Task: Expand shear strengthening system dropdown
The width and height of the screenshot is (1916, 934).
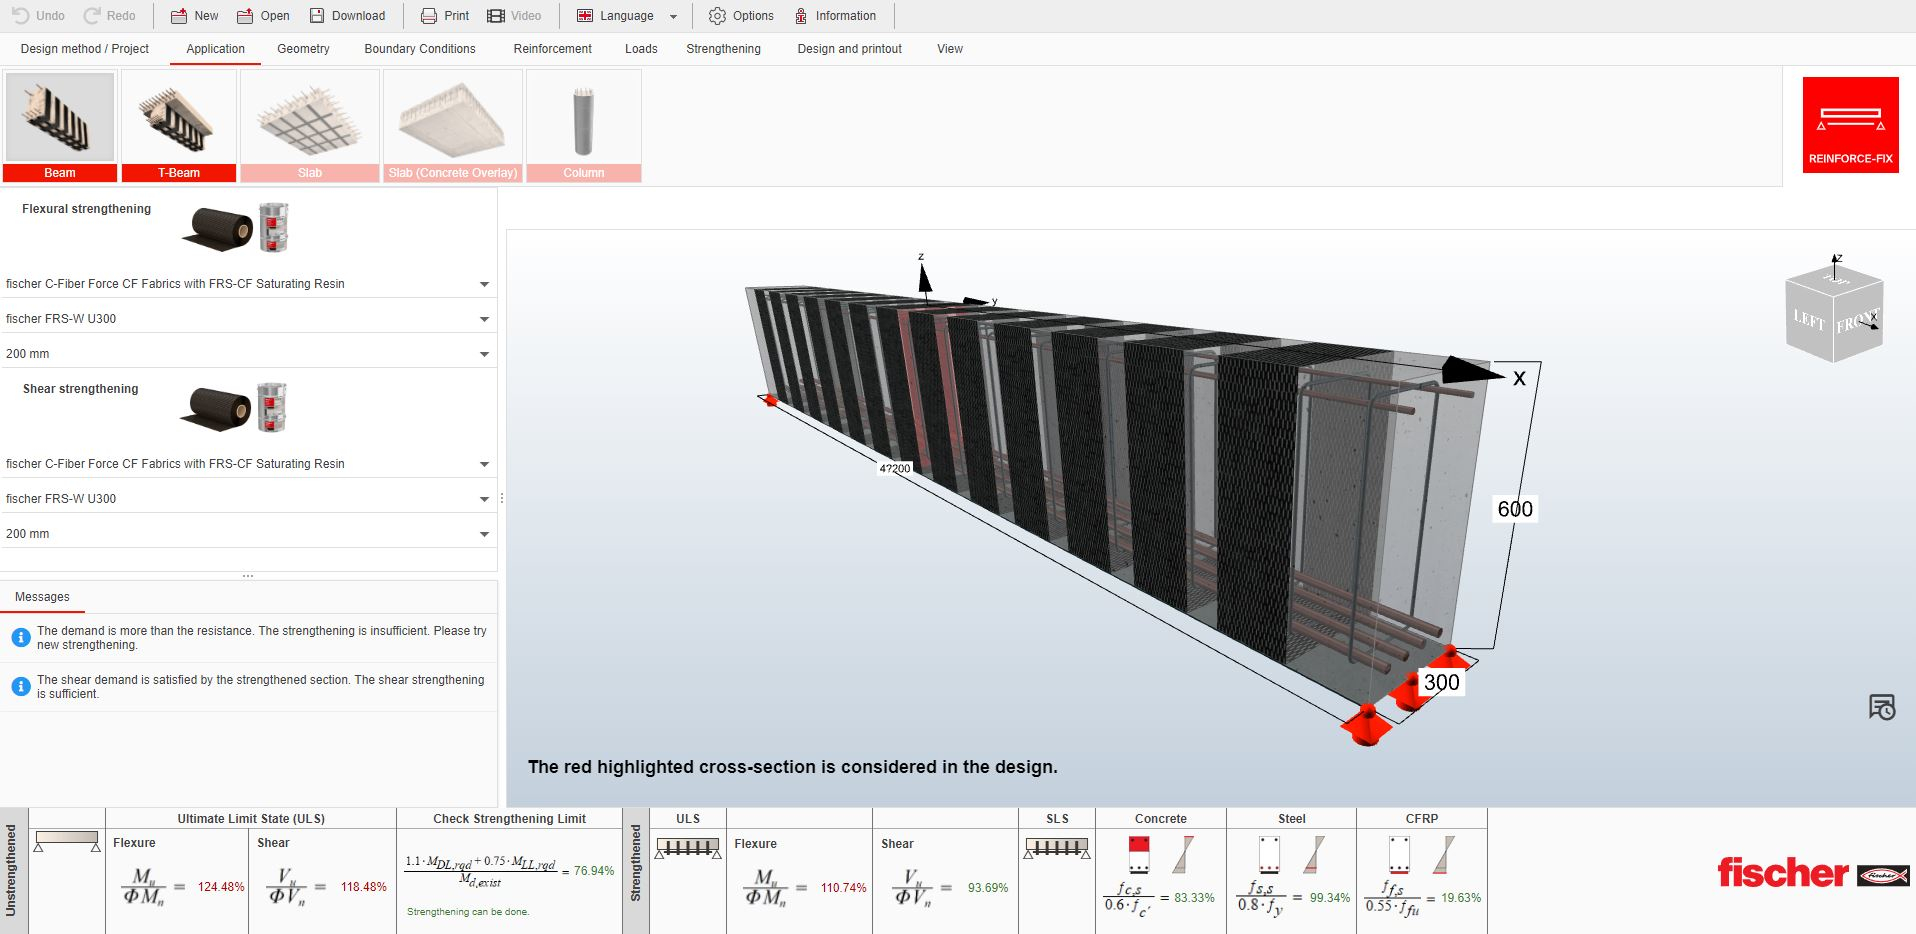Action: [x=248, y=464]
